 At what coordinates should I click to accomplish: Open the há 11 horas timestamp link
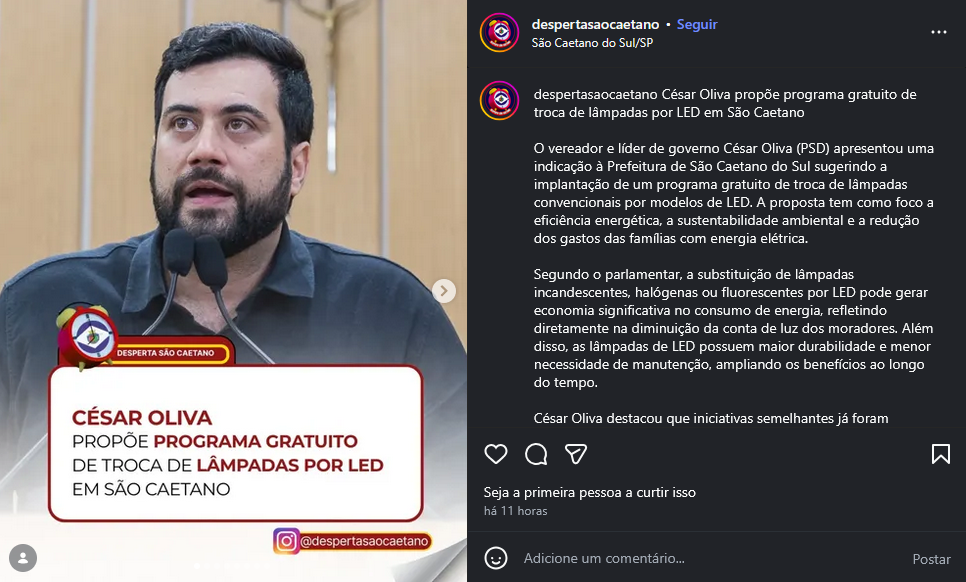point(516,511)
